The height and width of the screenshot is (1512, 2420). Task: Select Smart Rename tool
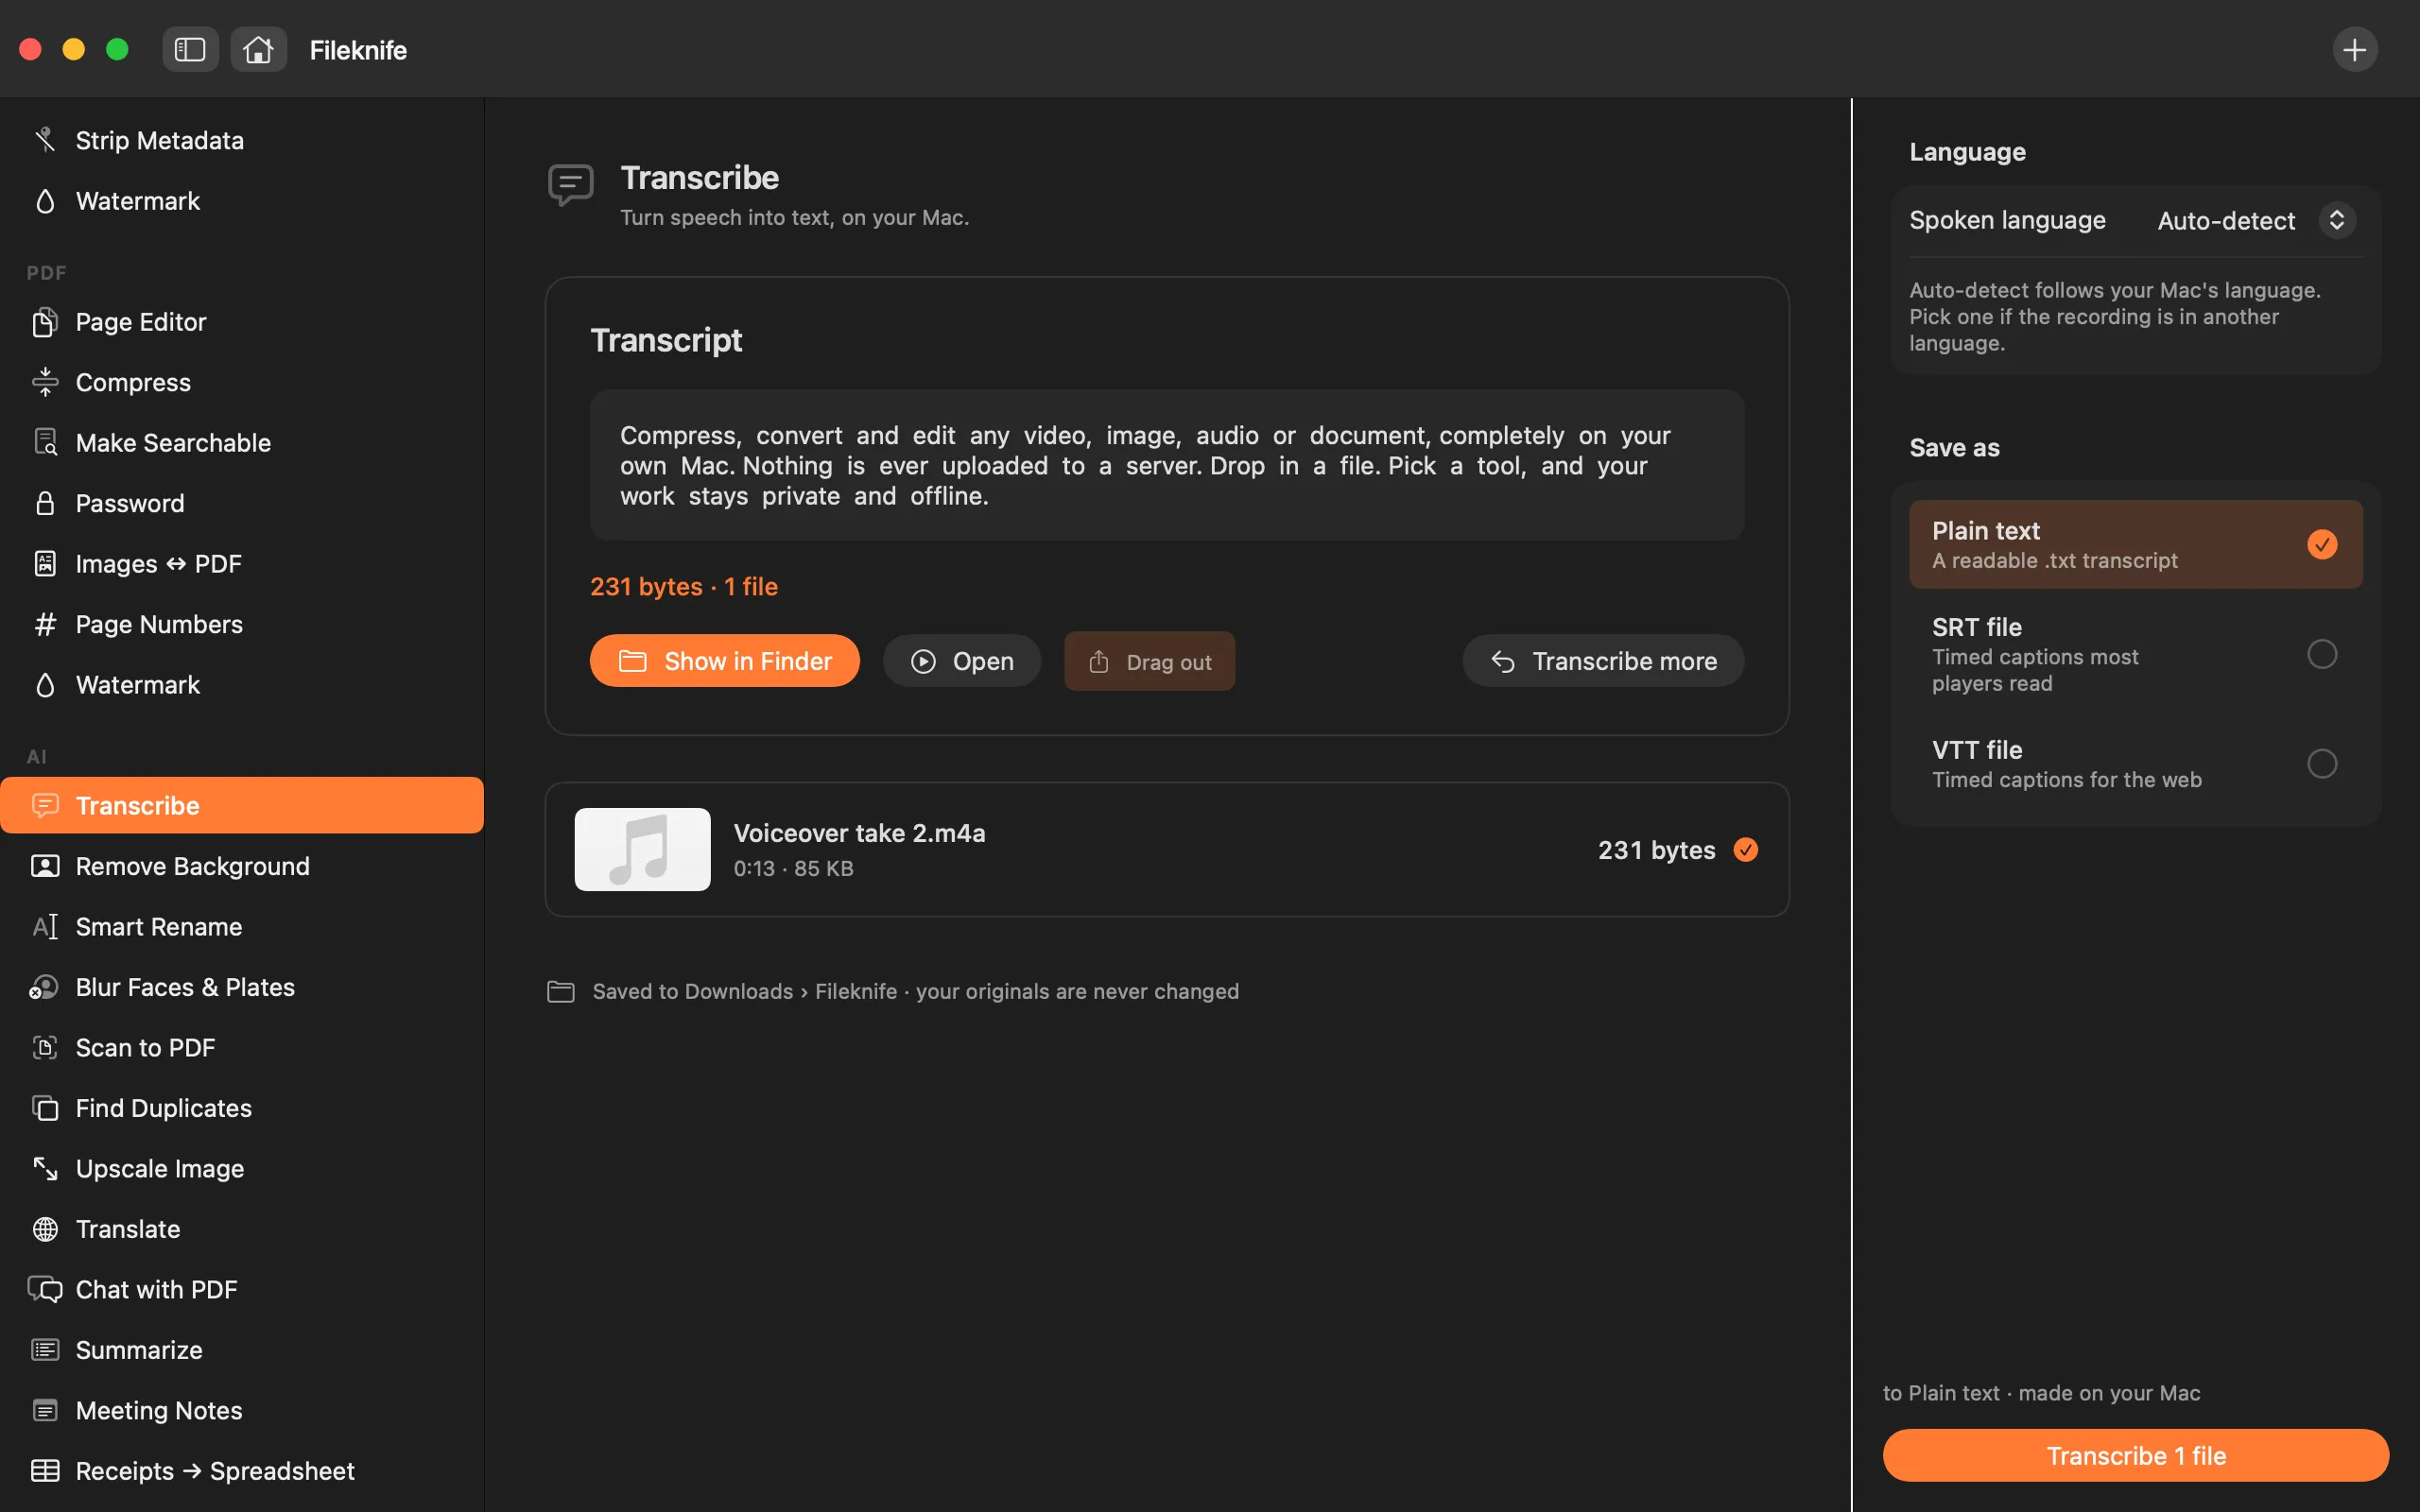point(242,927)
